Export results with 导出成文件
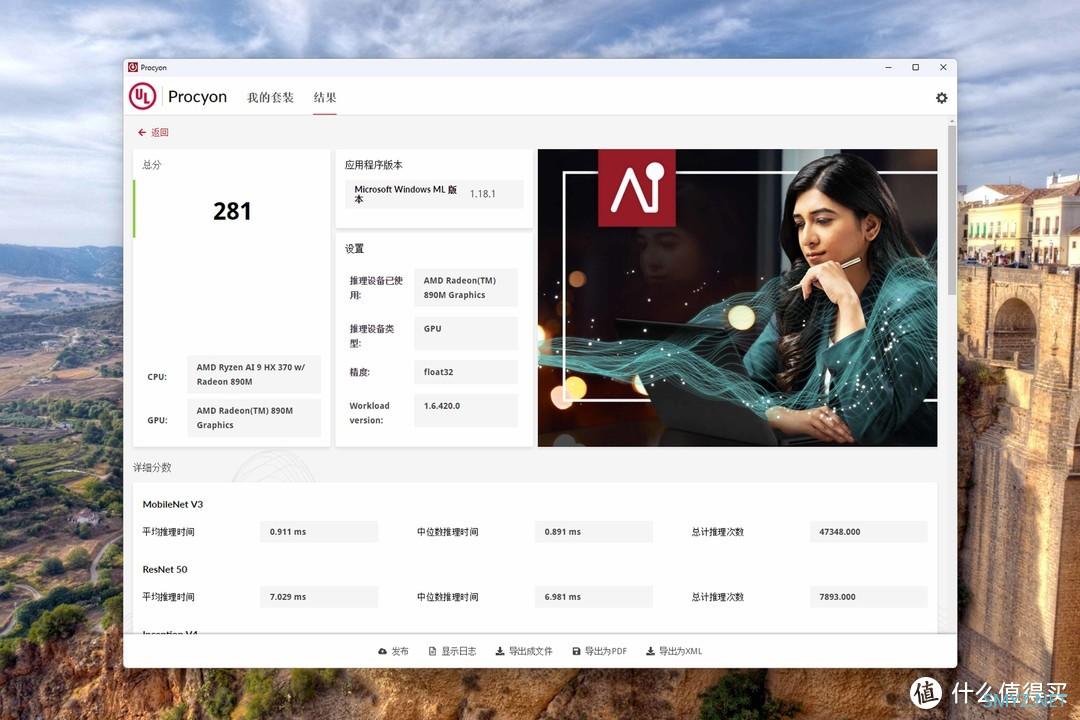This screenshot has height=720, width=1080. 524,651
